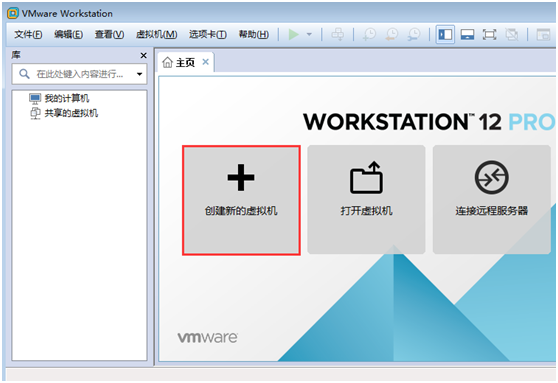Click 连接远程服务器 tile

click(491, 199)
